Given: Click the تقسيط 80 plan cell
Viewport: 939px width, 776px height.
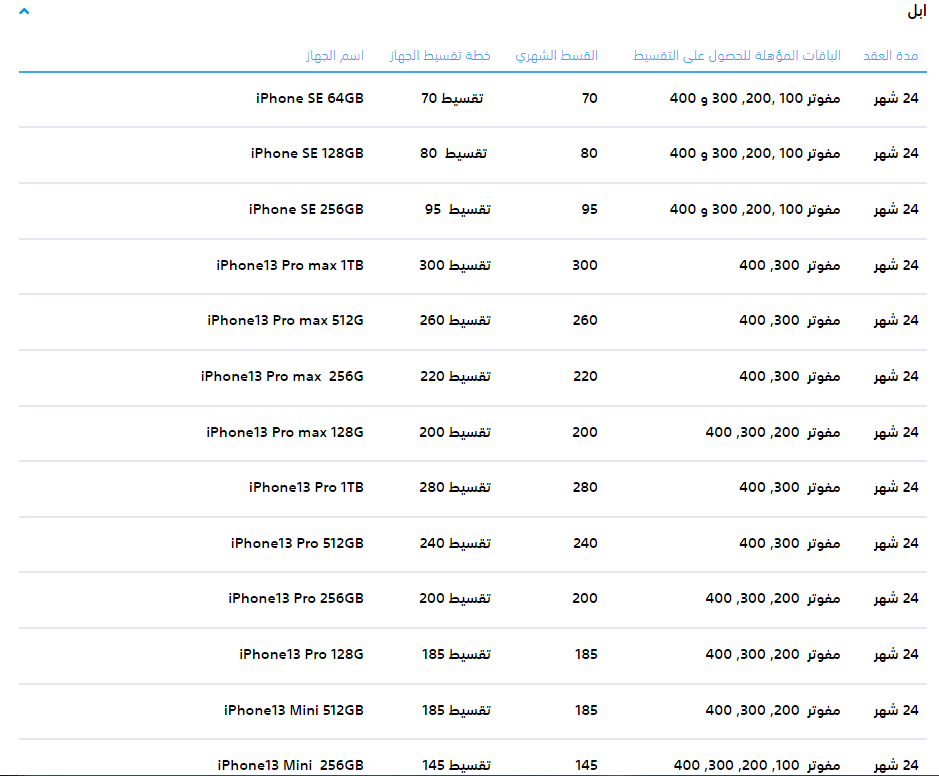Looking at the screenshot, I should pyautogui.click(x=453, y=153).
